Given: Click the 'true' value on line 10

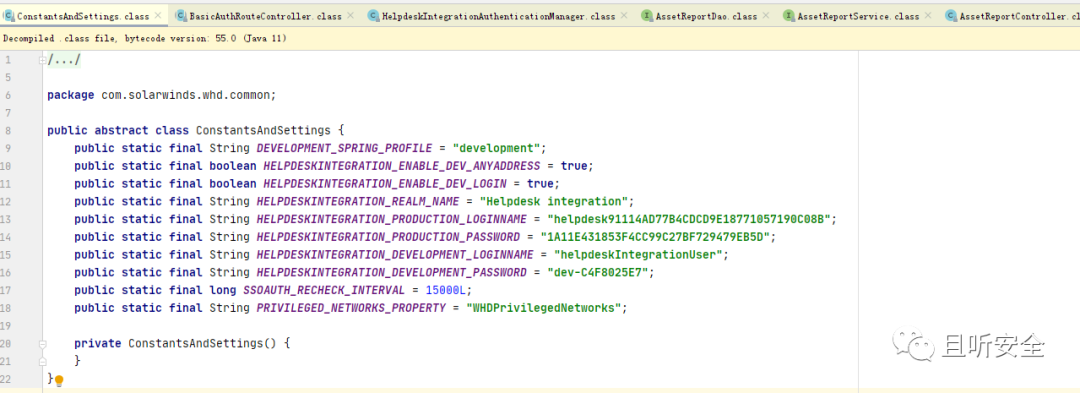Looking at the screenshot, I should (574, 166).
